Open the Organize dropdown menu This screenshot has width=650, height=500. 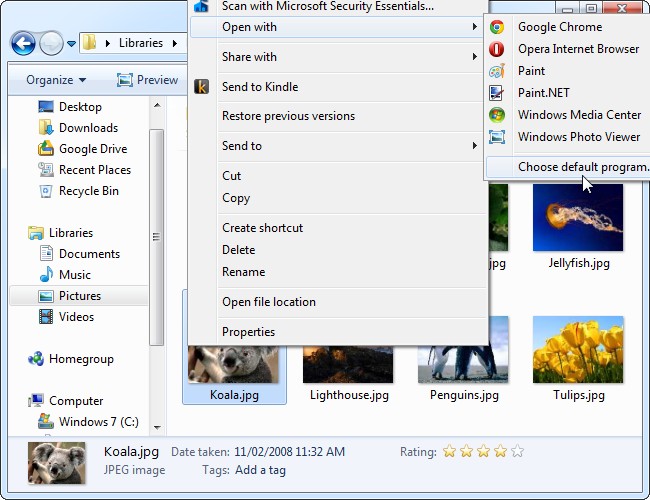click(56, 80)
